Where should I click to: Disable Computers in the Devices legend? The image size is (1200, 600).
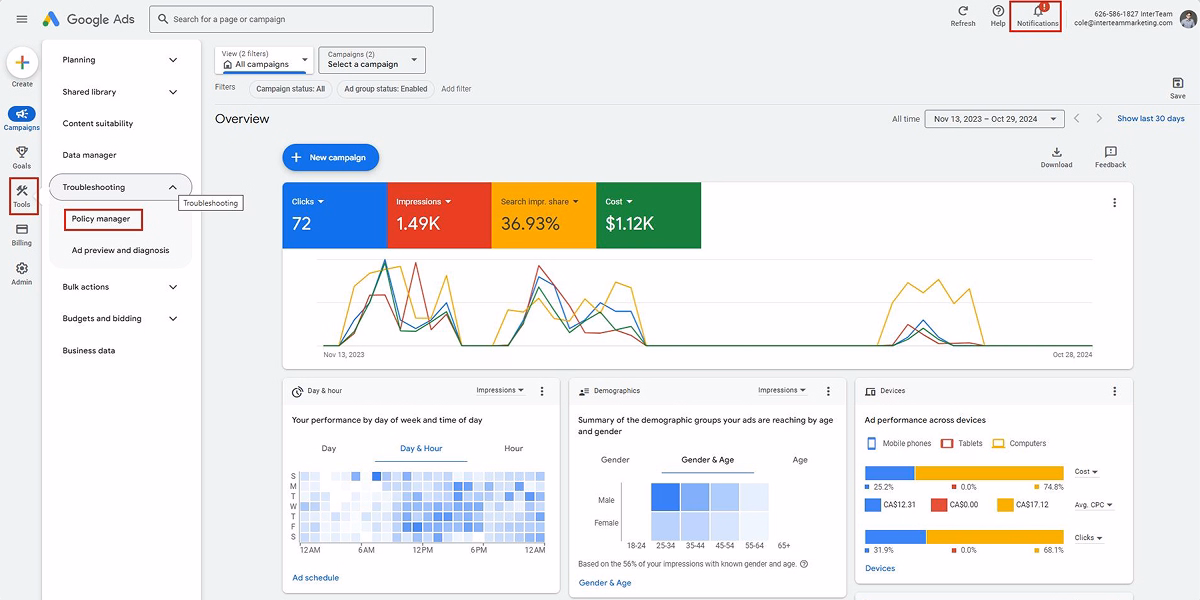(x=1018, y=444)
